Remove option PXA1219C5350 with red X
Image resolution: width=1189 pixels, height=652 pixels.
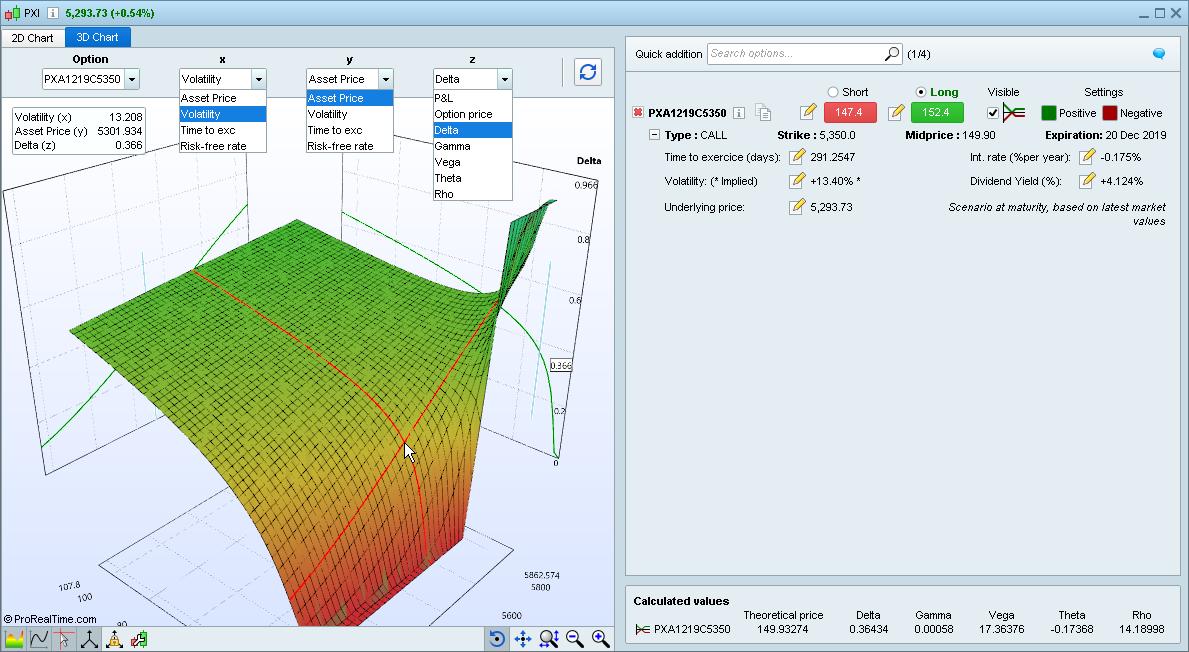click(x=638, y=113)
